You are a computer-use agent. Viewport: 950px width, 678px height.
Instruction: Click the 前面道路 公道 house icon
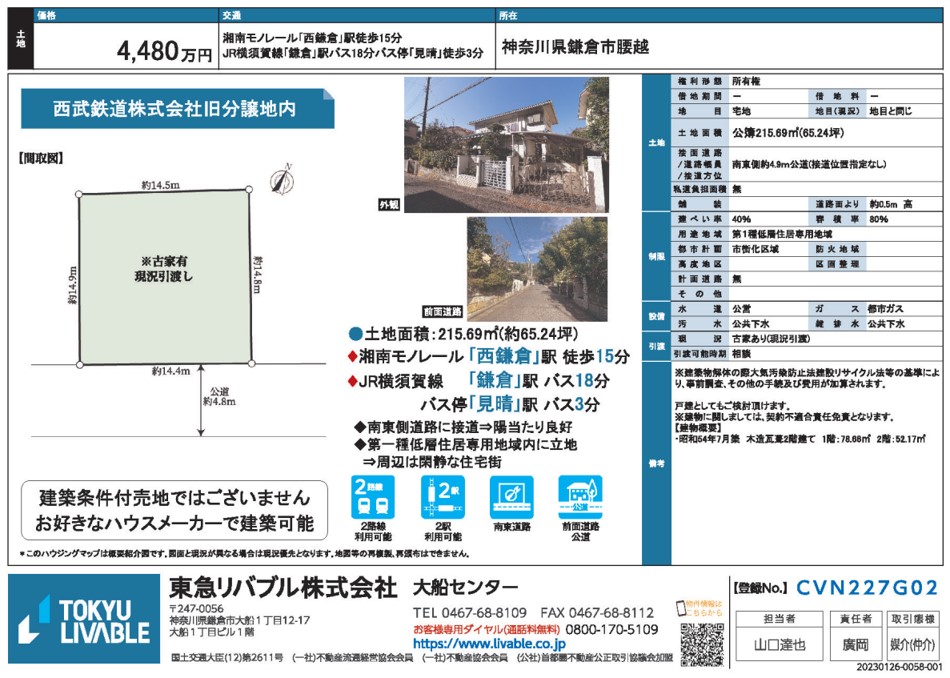(580, 497)
